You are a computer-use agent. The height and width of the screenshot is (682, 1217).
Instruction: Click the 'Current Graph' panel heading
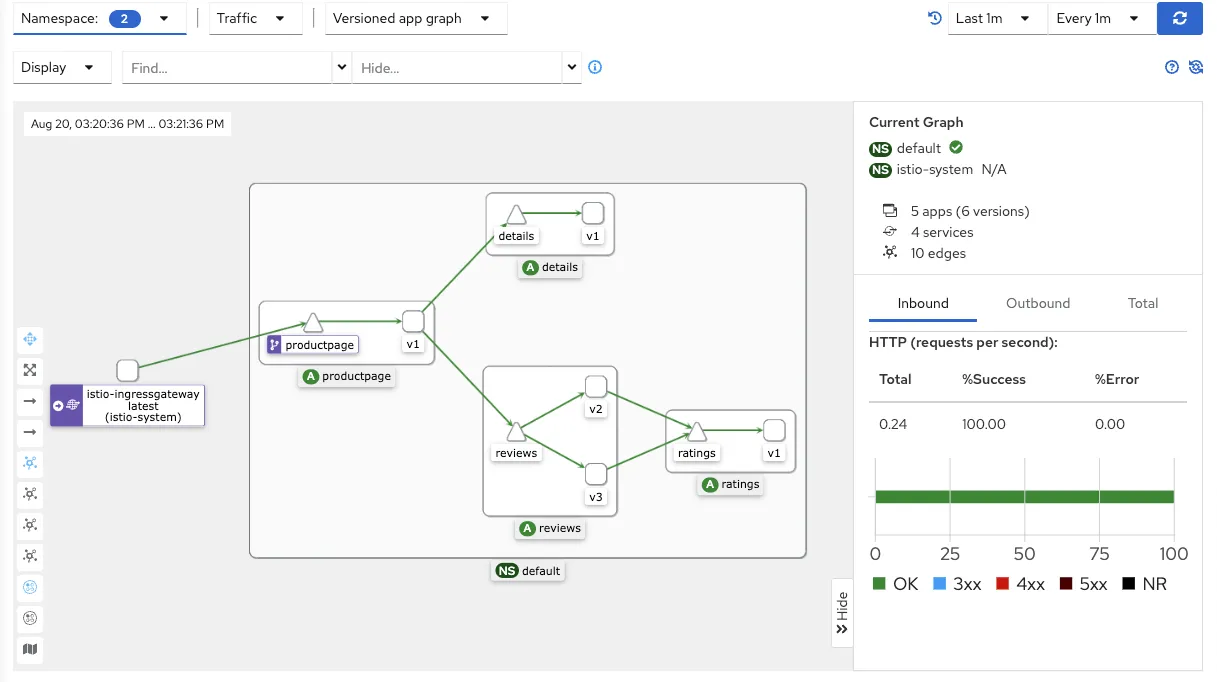[x=916, y=122]
